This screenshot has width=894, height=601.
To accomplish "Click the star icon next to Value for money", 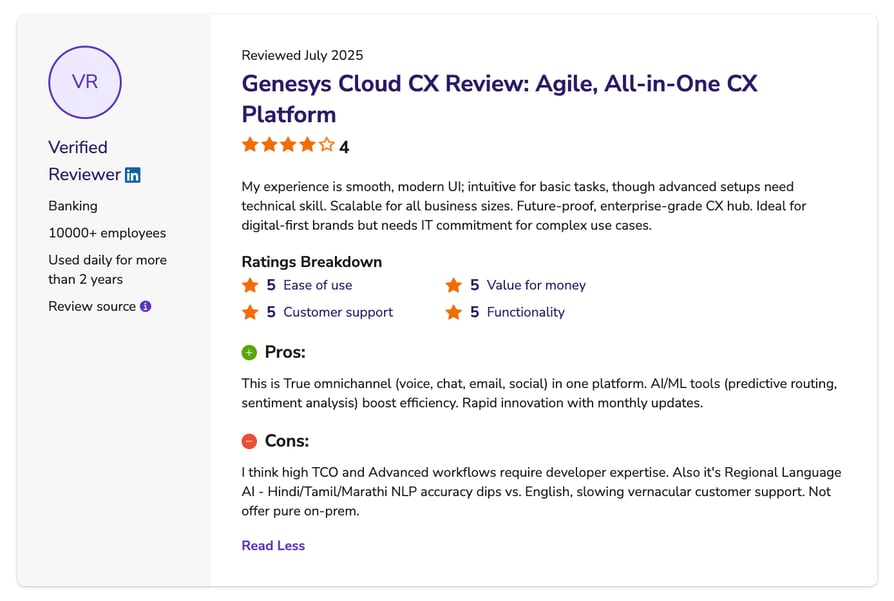I will coord(453,285).
